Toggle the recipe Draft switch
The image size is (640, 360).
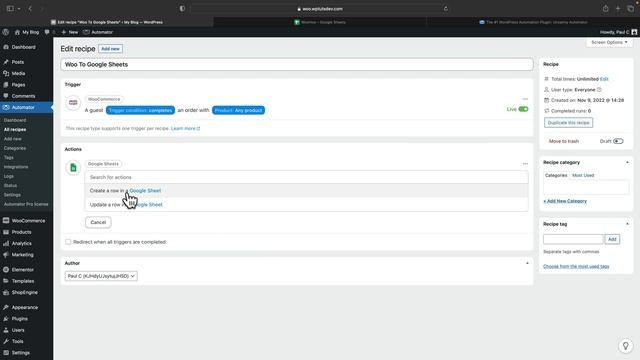(618, 141)
